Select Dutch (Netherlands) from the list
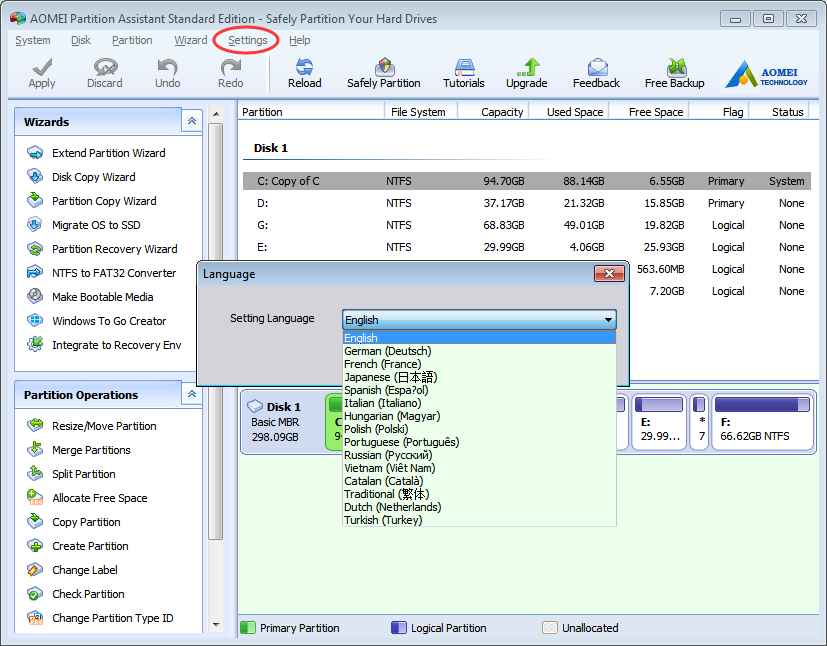The height and width of the screenshot is (646, 827). click(479, 507)
